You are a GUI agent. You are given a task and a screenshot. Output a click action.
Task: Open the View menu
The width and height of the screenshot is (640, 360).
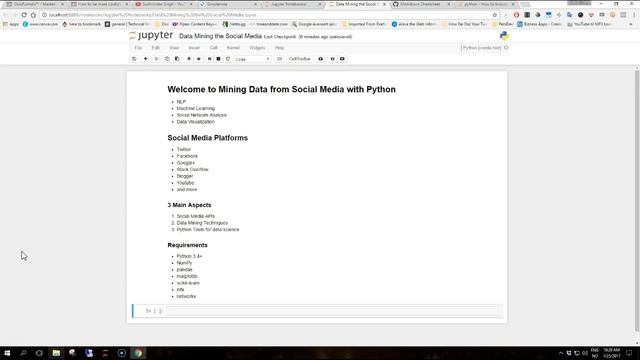pyautogui.click(x=174, y=48)
